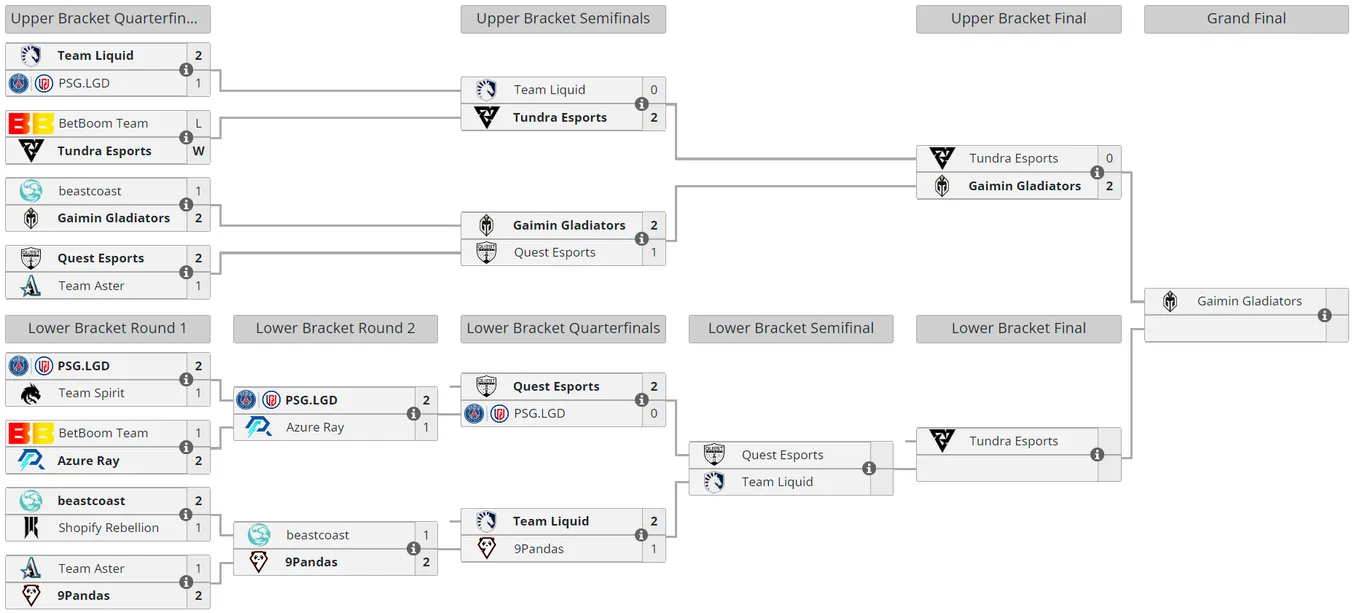This screenshot has width=1360, height=613.
Task: Select the Upper Bracket Semifinals header
Action: point(563,19)
